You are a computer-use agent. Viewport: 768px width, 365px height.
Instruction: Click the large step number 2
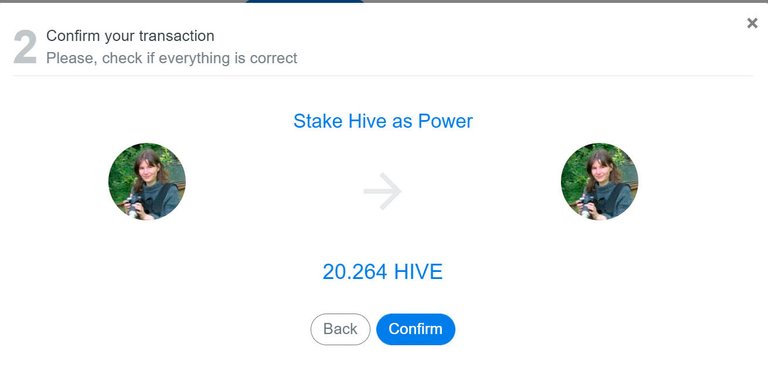25,47
